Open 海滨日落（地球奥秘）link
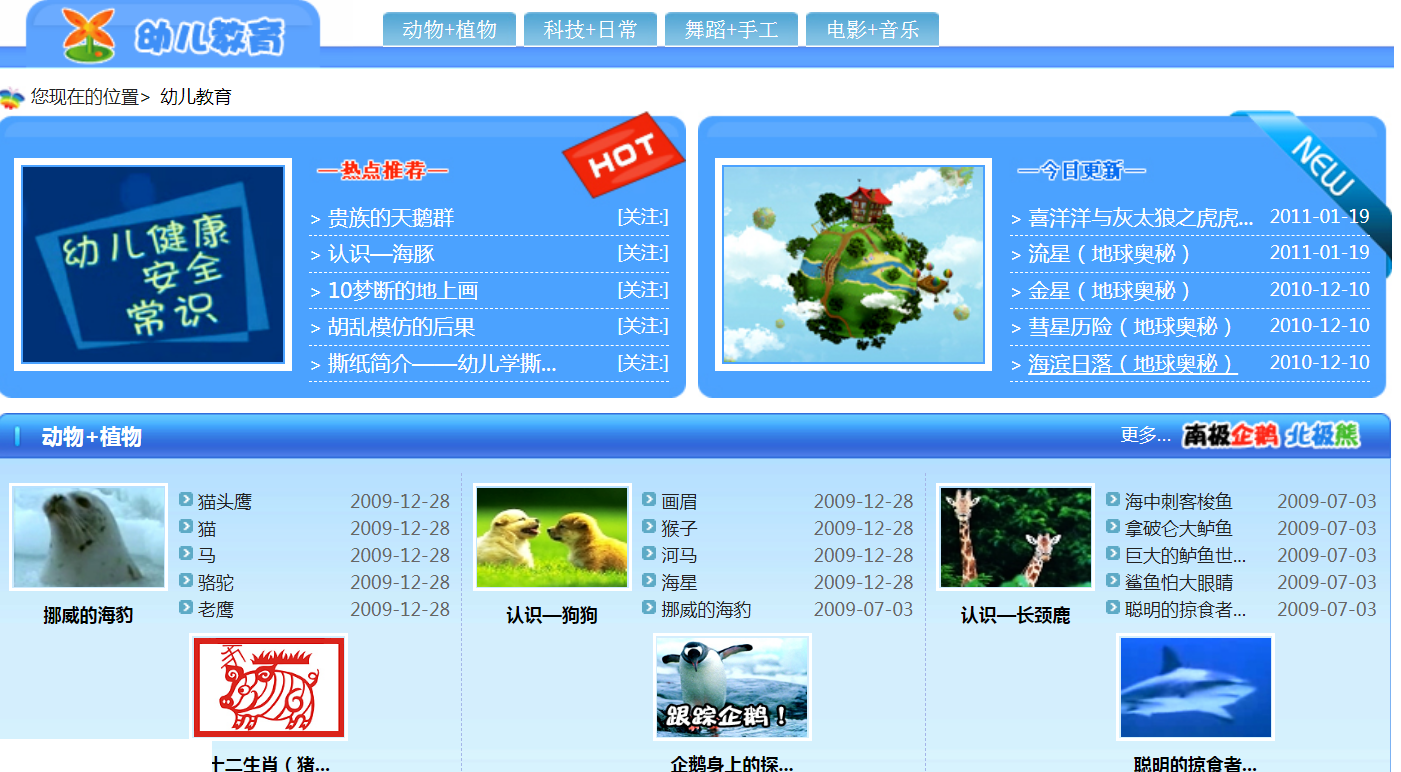 [x=1132, y=364]
